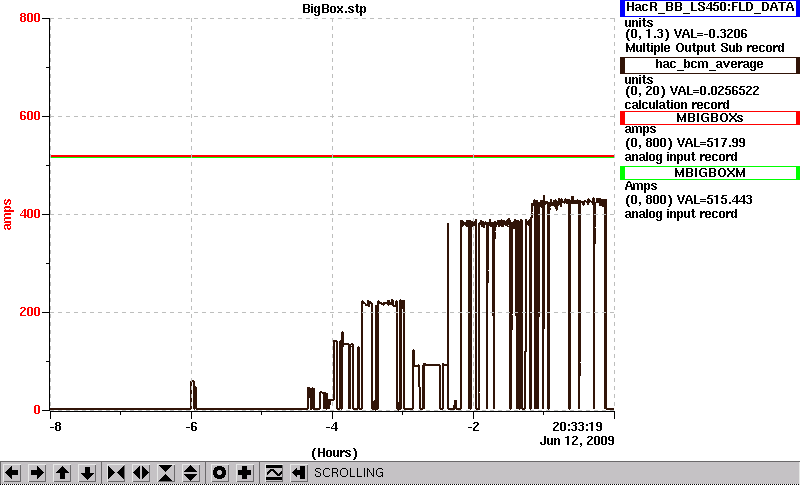
Task: Click the plus-sign toolbar button
Action: tap(245, 473)
